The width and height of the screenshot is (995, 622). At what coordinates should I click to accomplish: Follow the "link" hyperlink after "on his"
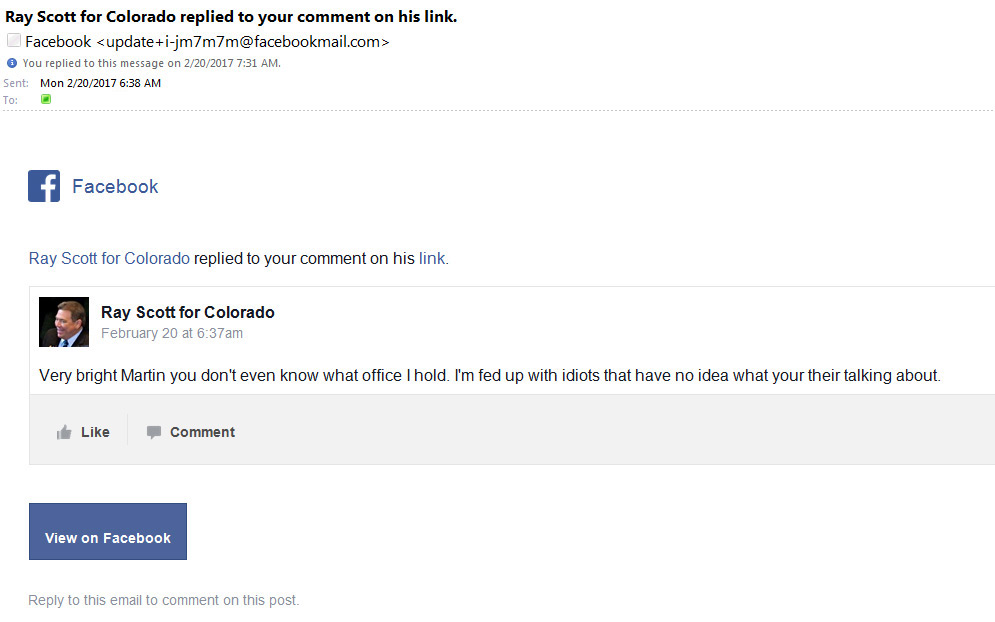[432, 258]
